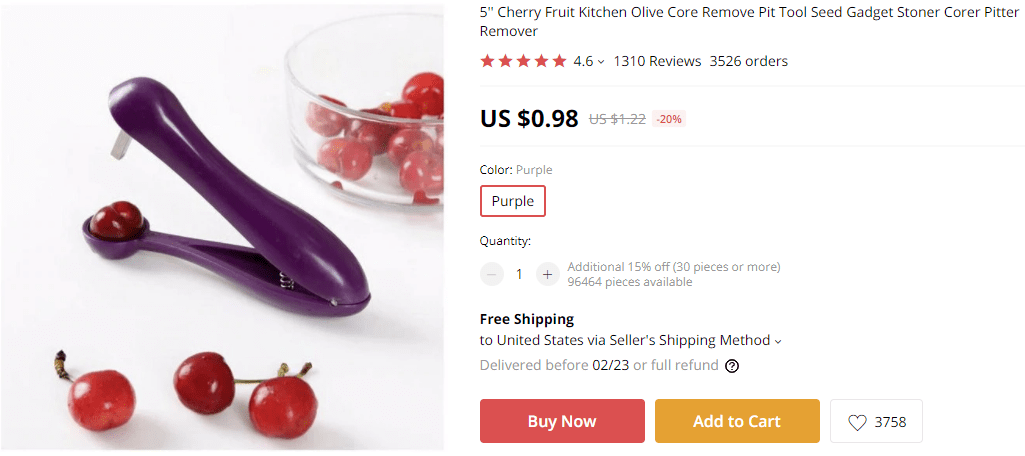Open the 1310 Reviews link
The image size is (1025, 456).
(657, 61)
